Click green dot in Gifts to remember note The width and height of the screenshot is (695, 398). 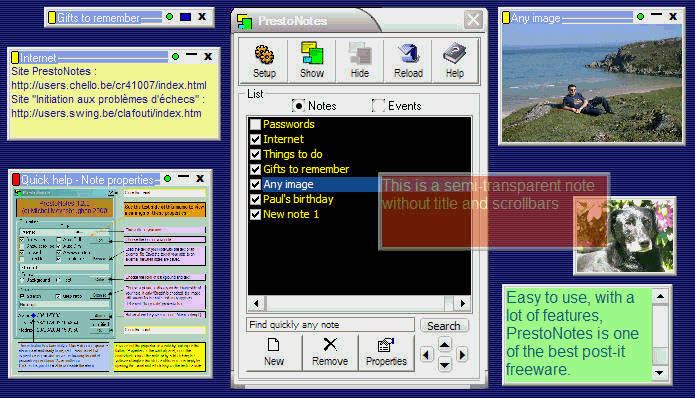click(x=169, y=17)
